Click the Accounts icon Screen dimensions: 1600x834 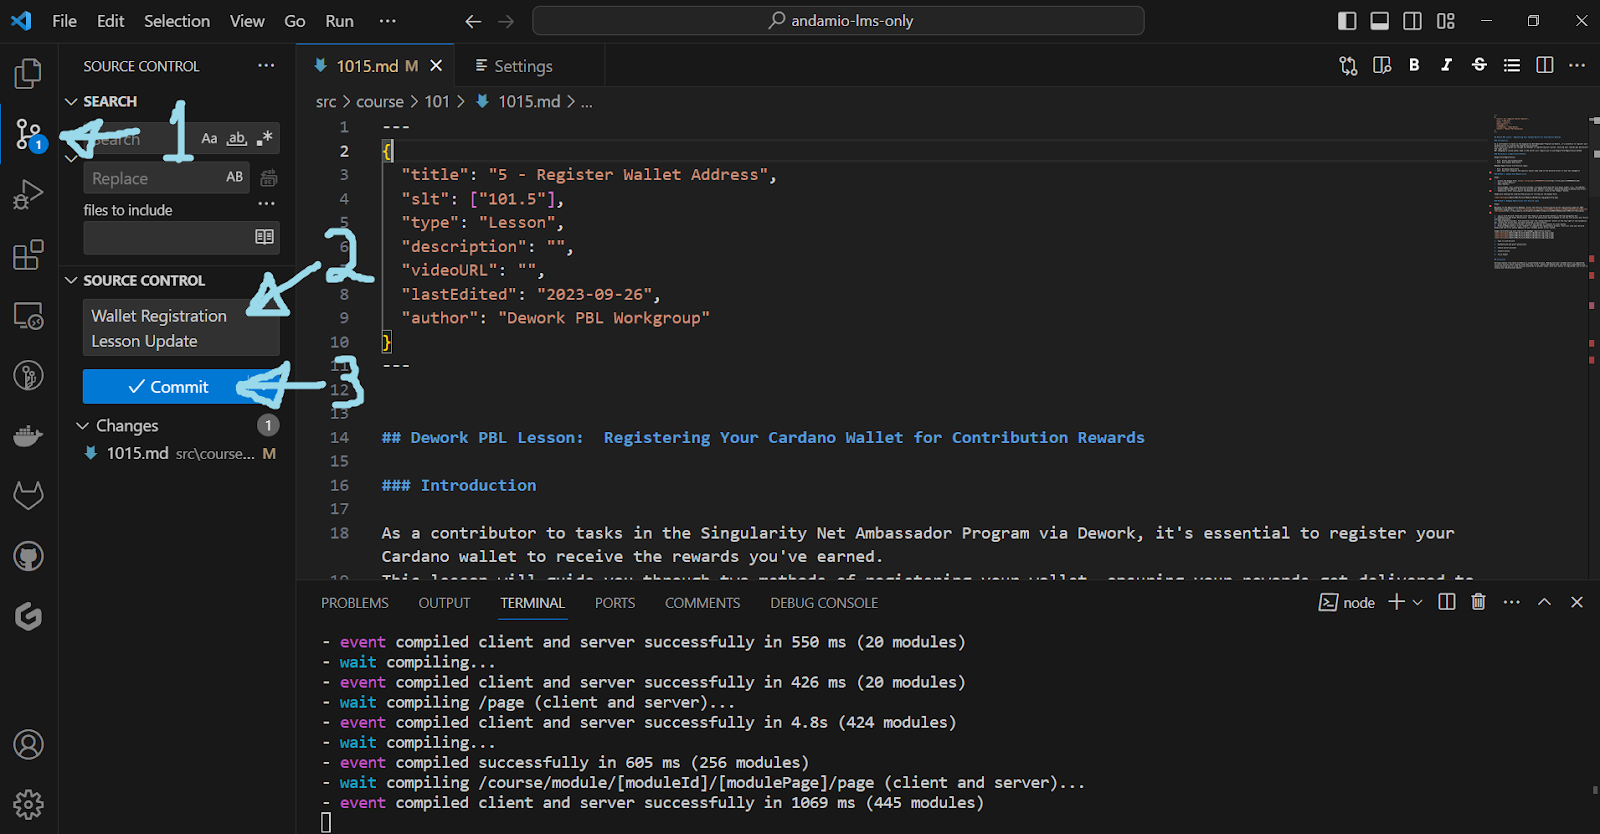(28, 745)
